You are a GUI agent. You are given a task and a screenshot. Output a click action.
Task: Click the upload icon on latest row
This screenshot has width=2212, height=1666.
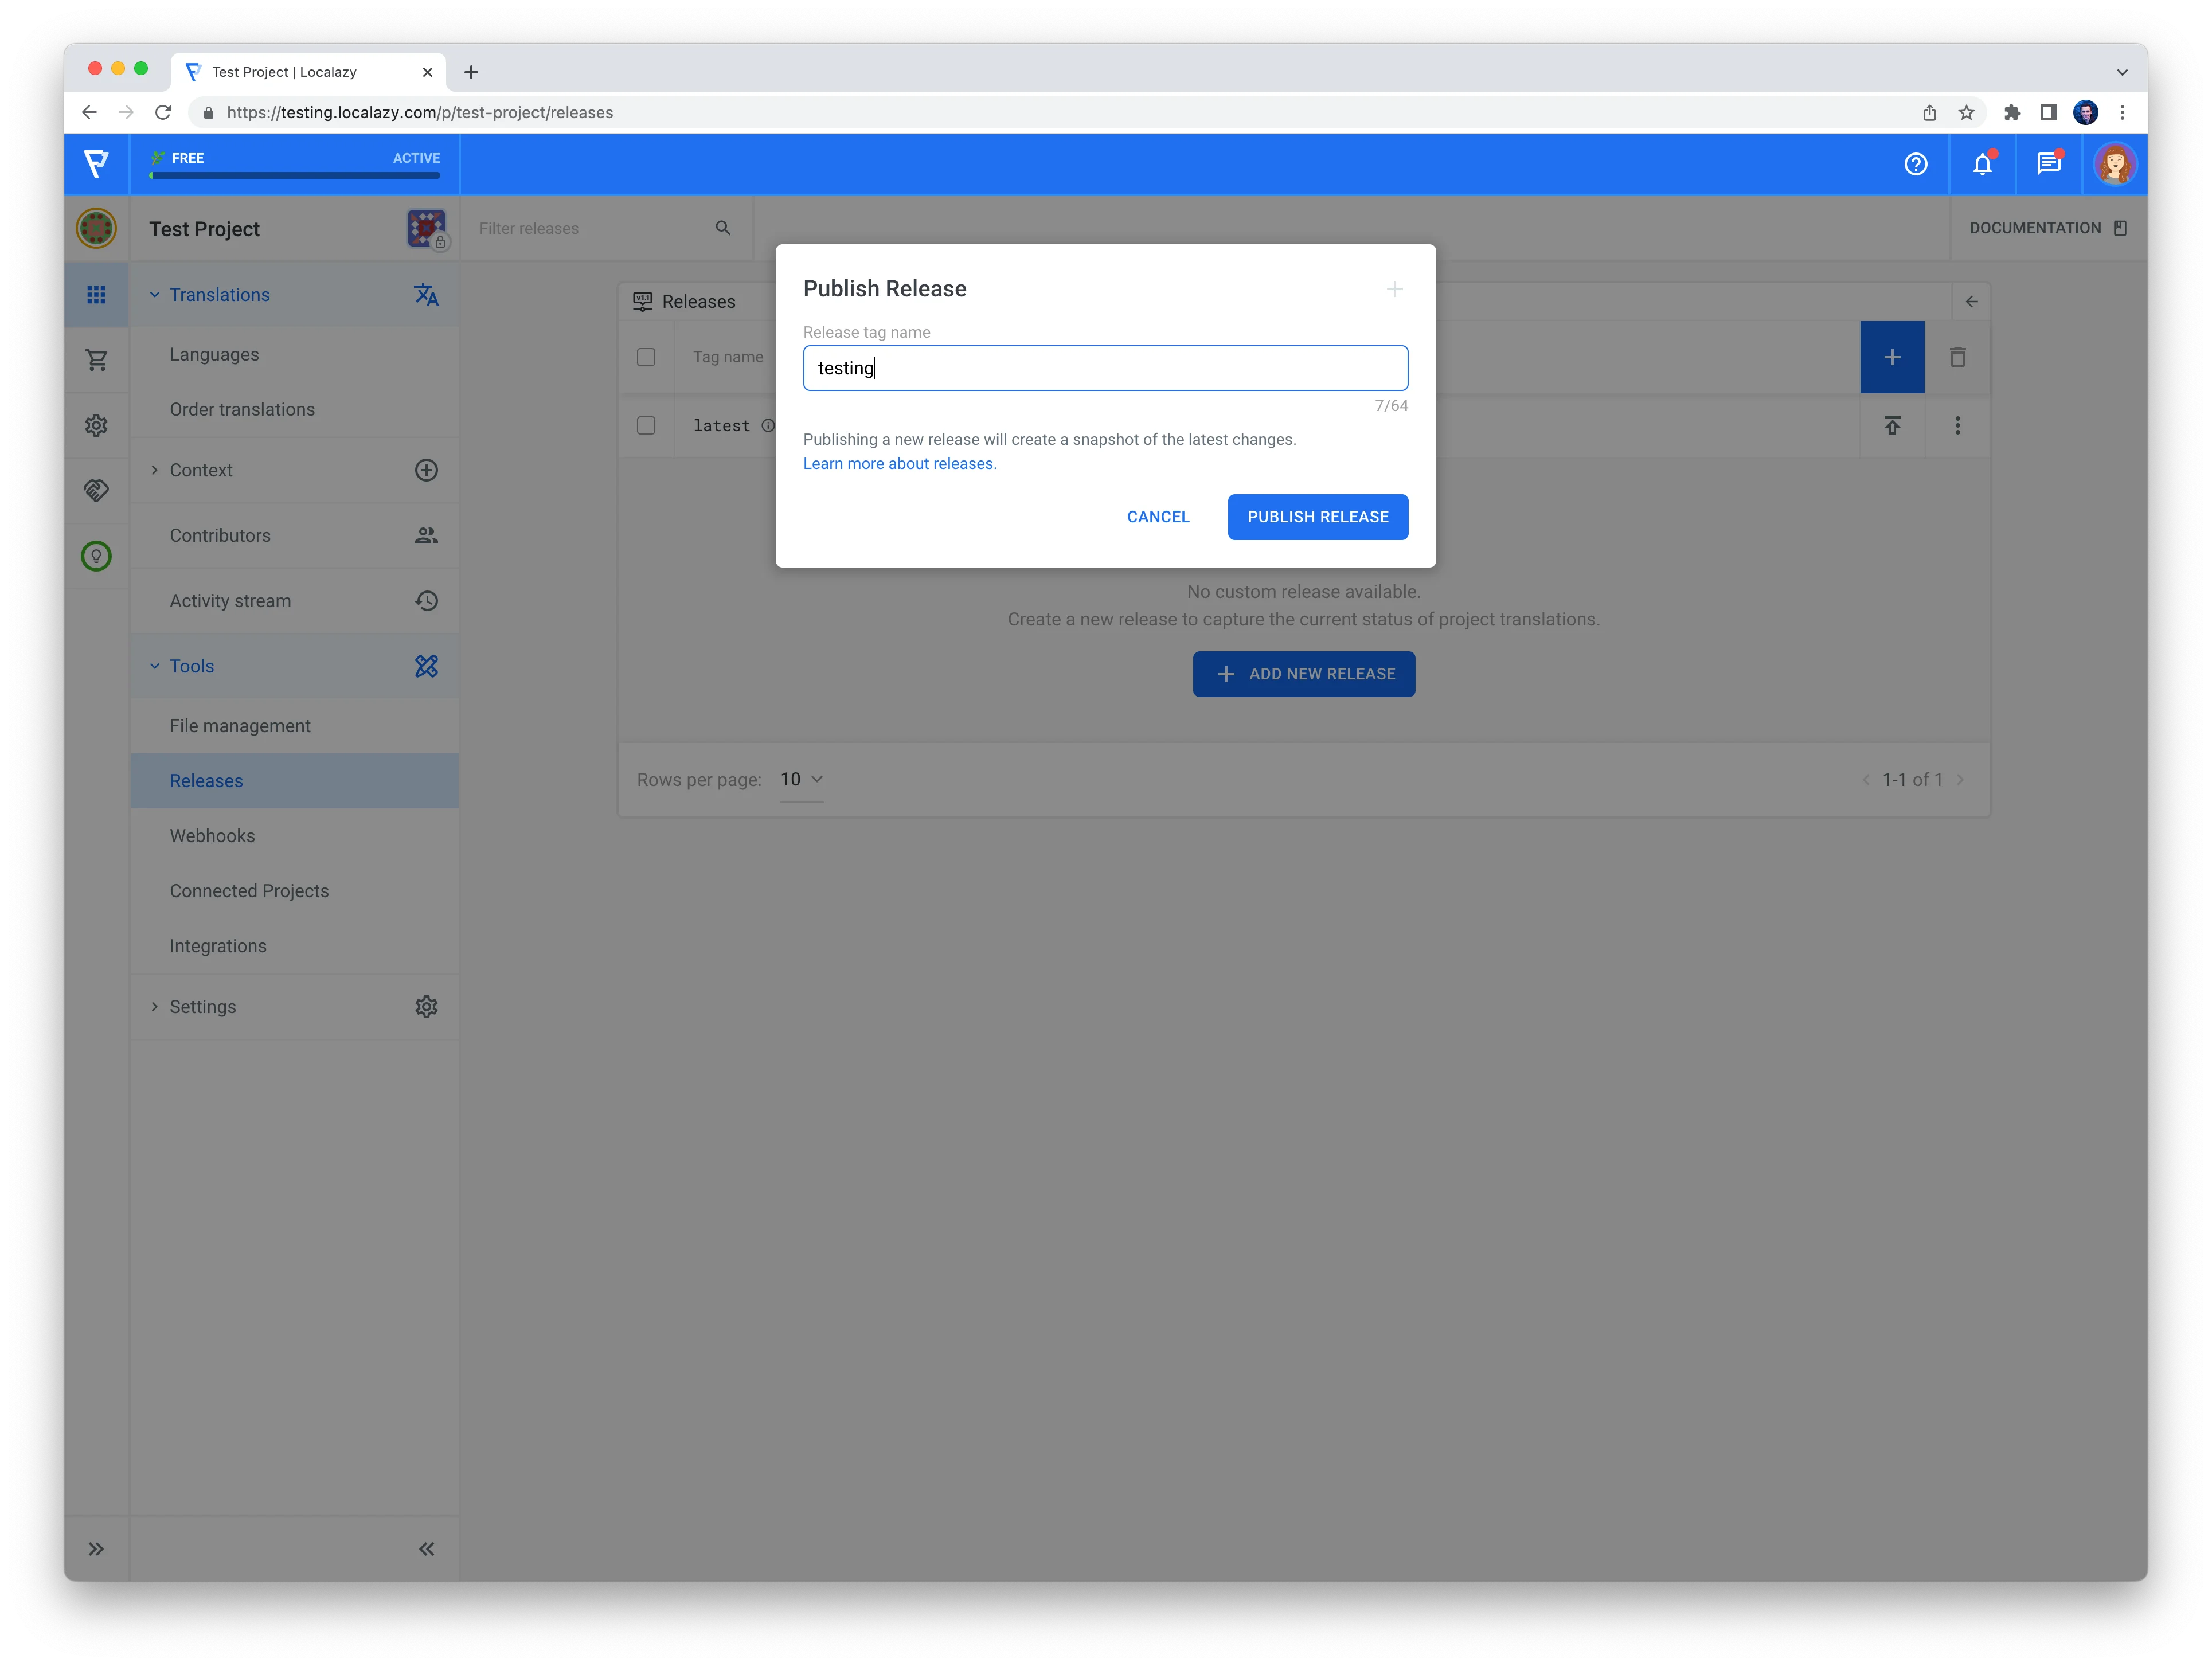[1892, 426]
